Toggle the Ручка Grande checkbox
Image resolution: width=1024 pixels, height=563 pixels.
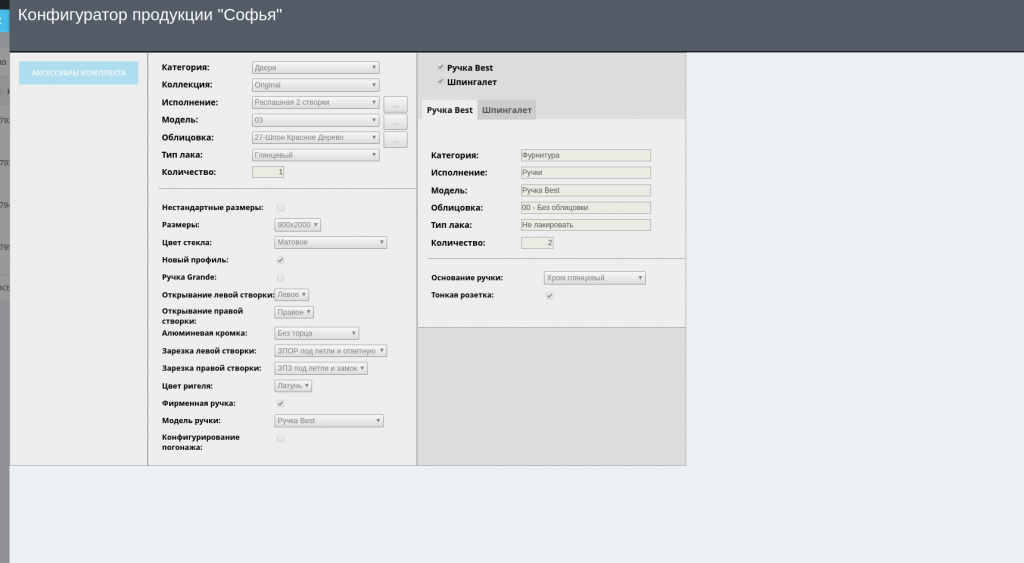click(x=280, y=278)
